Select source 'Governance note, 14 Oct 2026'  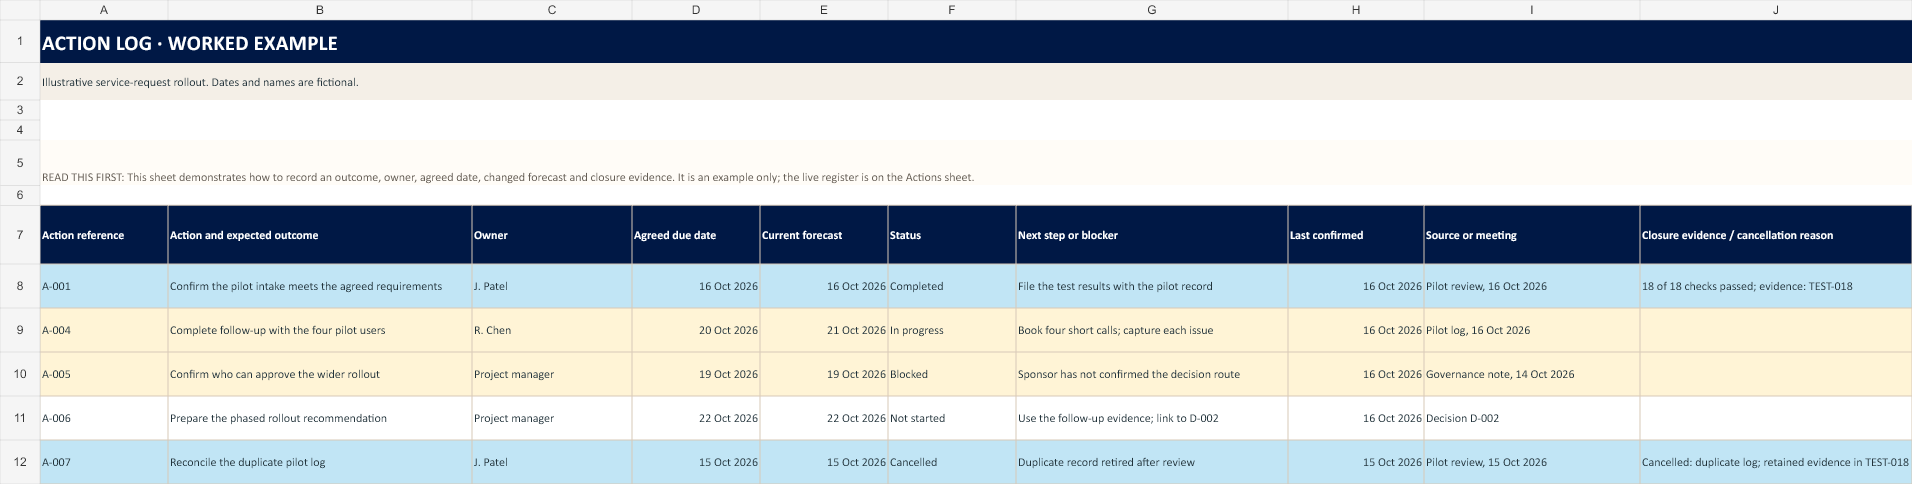tap(1532, 374)
